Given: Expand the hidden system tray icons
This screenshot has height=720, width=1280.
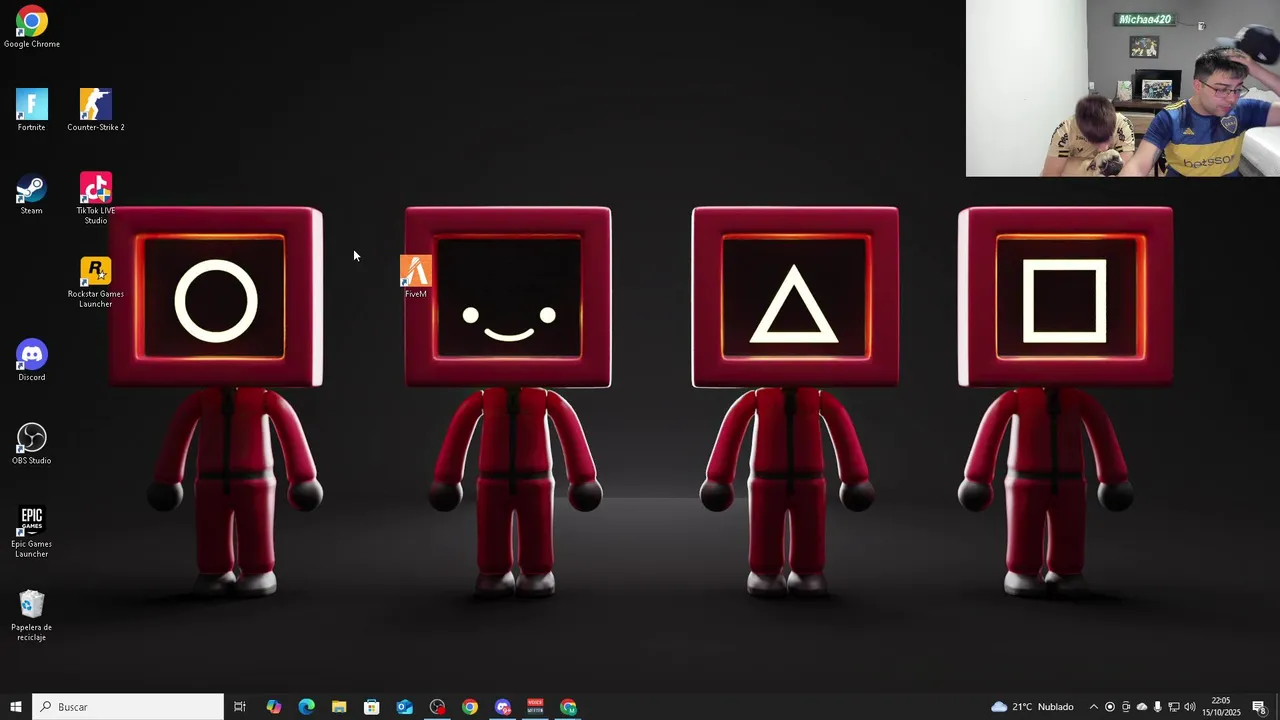Looking at the screenshot, I should click(1093, 707).
